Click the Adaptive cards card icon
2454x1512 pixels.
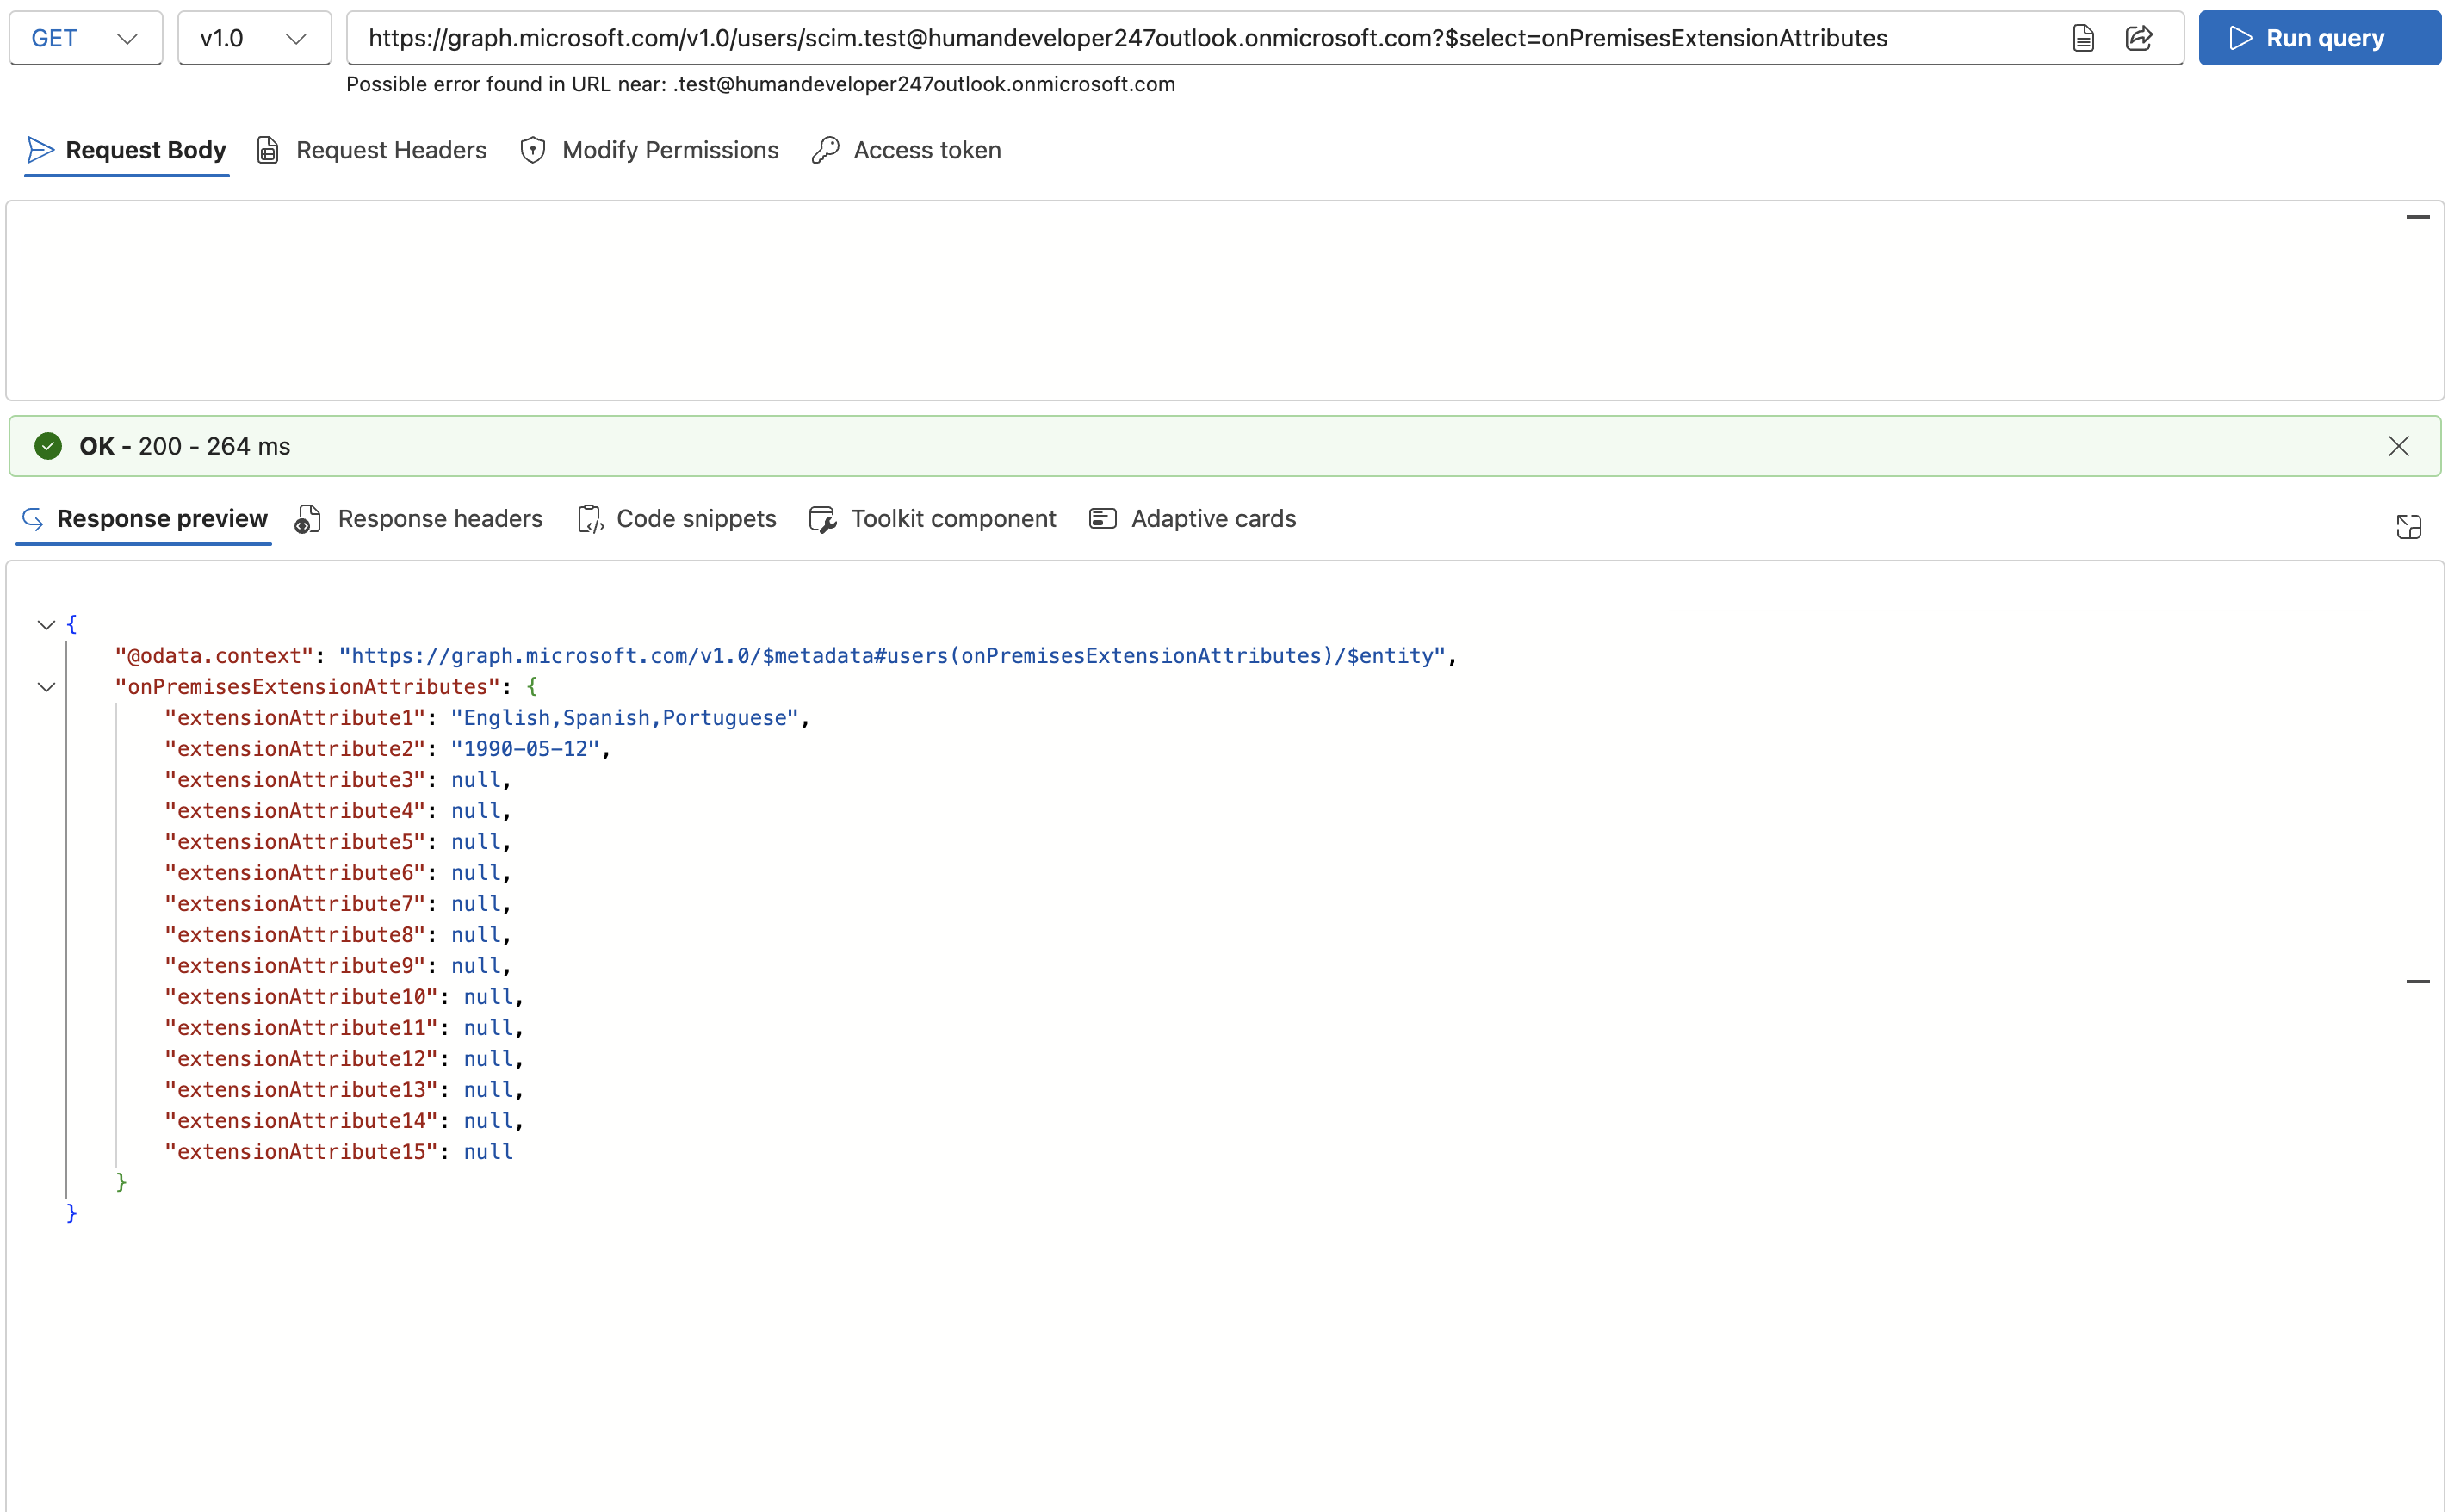[x=1102, y=518]
